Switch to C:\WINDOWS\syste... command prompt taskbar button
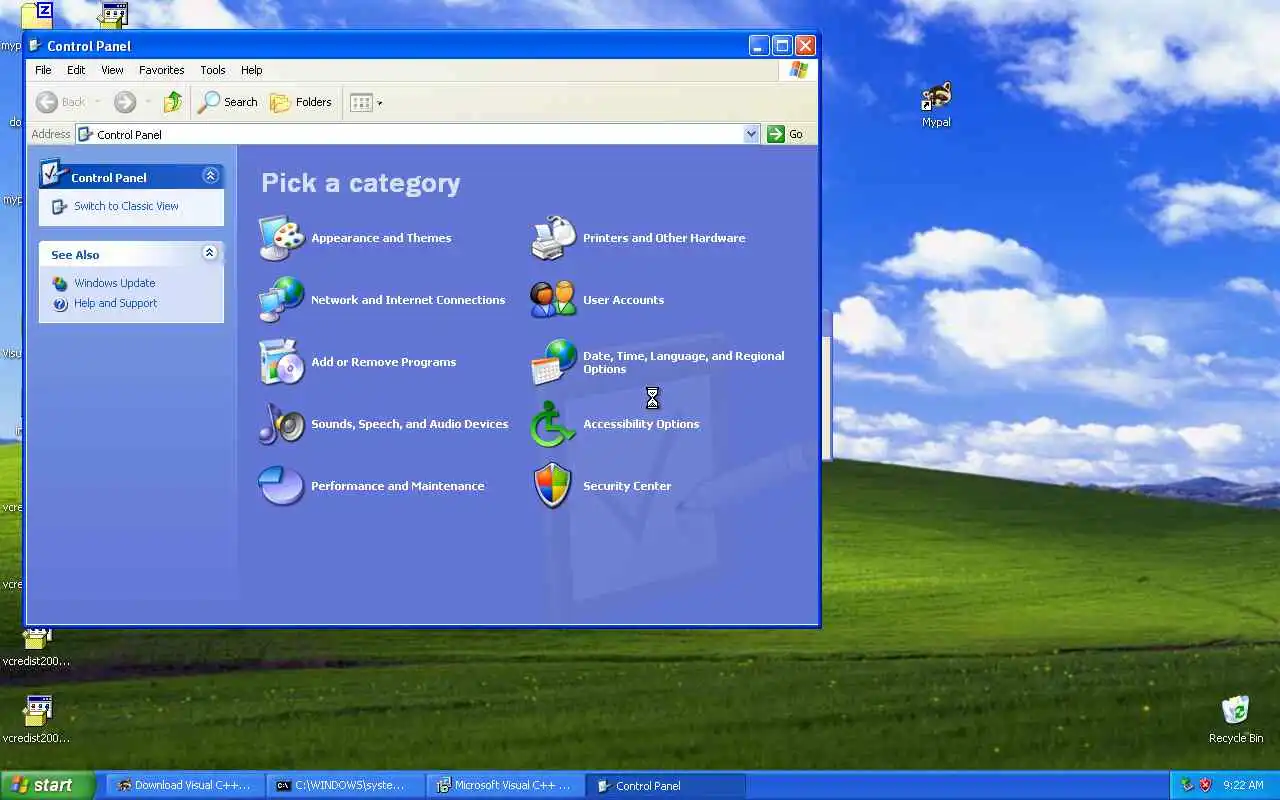 click(x=347, y=785)
